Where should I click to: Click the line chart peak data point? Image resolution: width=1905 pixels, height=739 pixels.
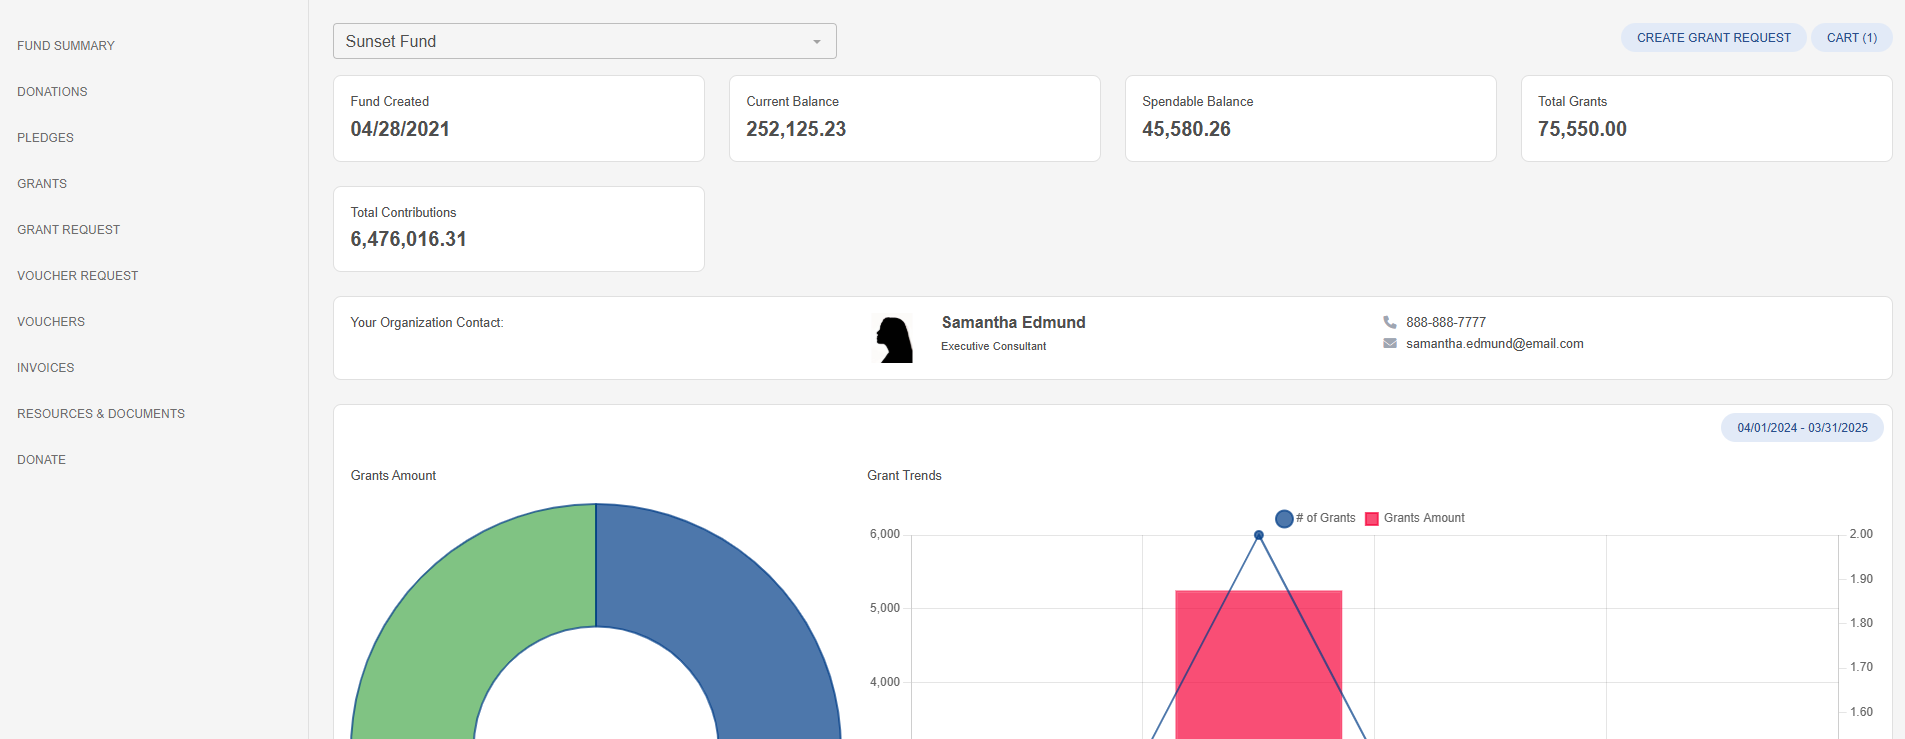[x=1259, y=535]
